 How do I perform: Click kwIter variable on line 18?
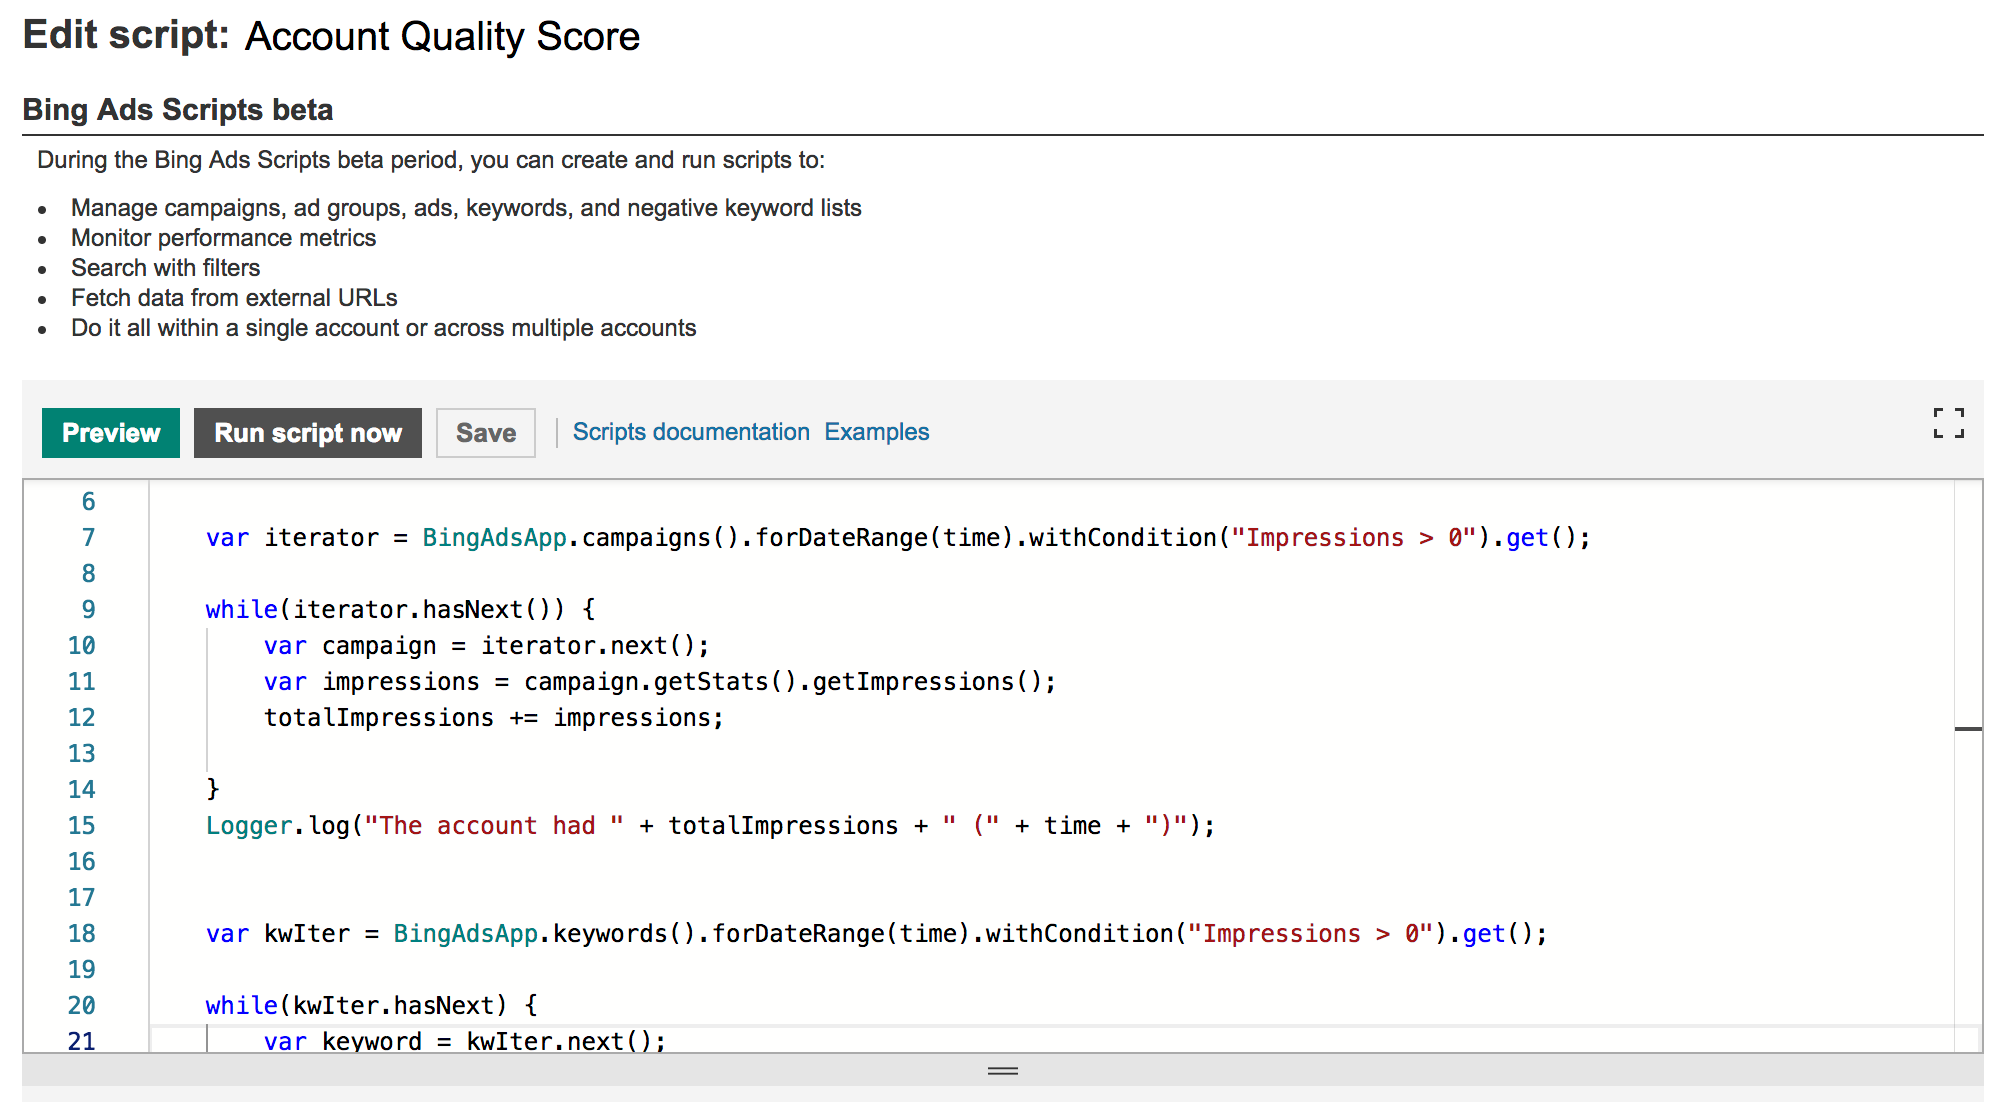[x=306, y=934]
